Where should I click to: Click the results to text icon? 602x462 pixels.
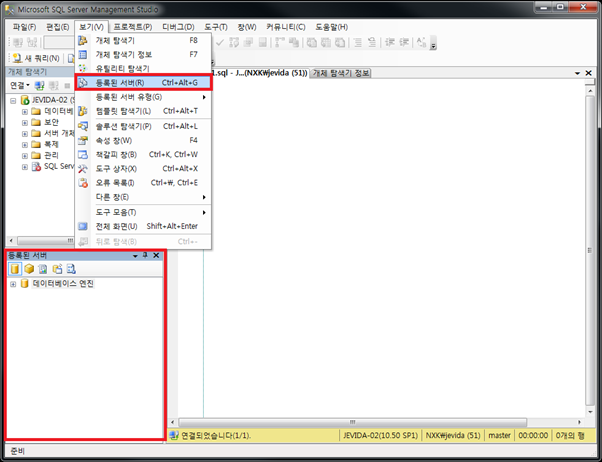[312, 42]
